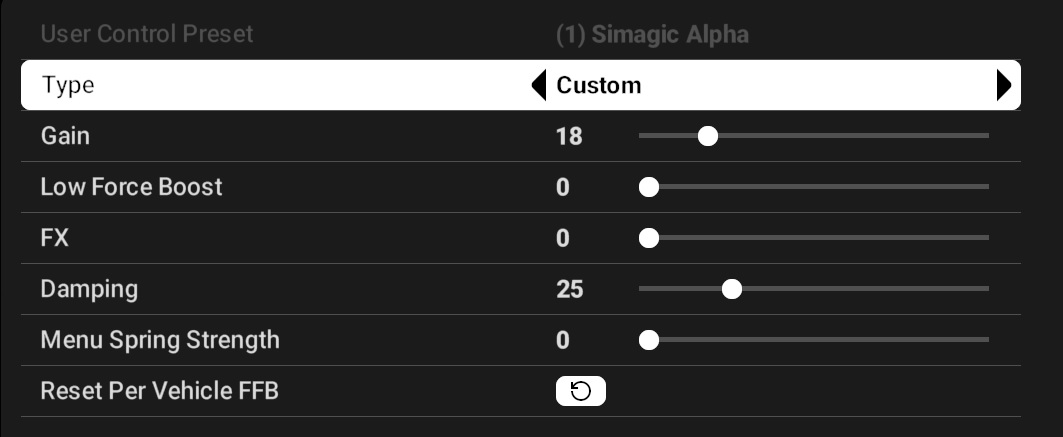Select the FX setting label
1063x437 pixels.
click(55, 238)
